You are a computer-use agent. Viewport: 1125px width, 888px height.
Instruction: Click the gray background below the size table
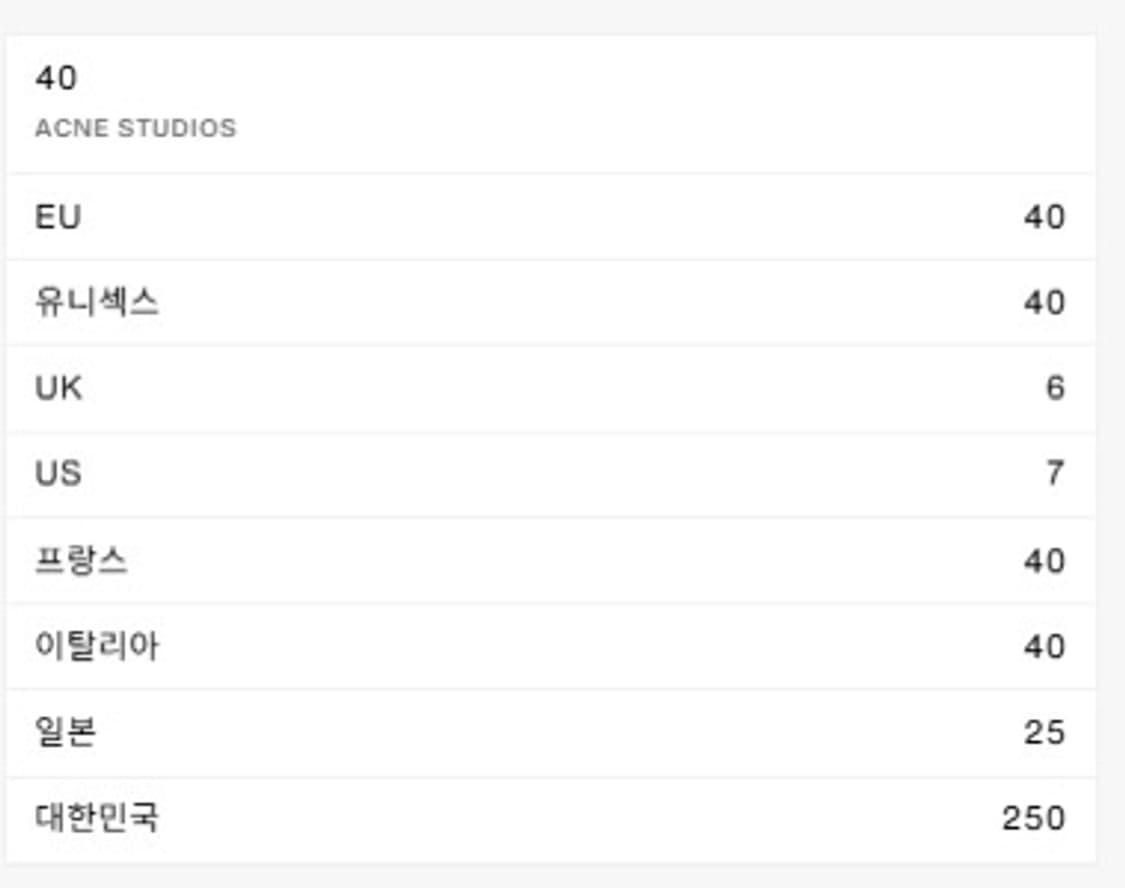tap(560, 876)
